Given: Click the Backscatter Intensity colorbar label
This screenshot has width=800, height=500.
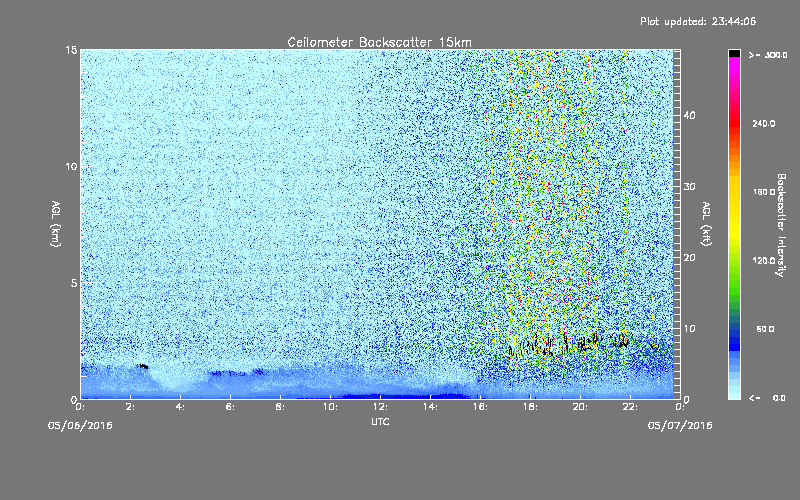Looking at the screenshot, I should pyautogui.click(x=781, y=225).
